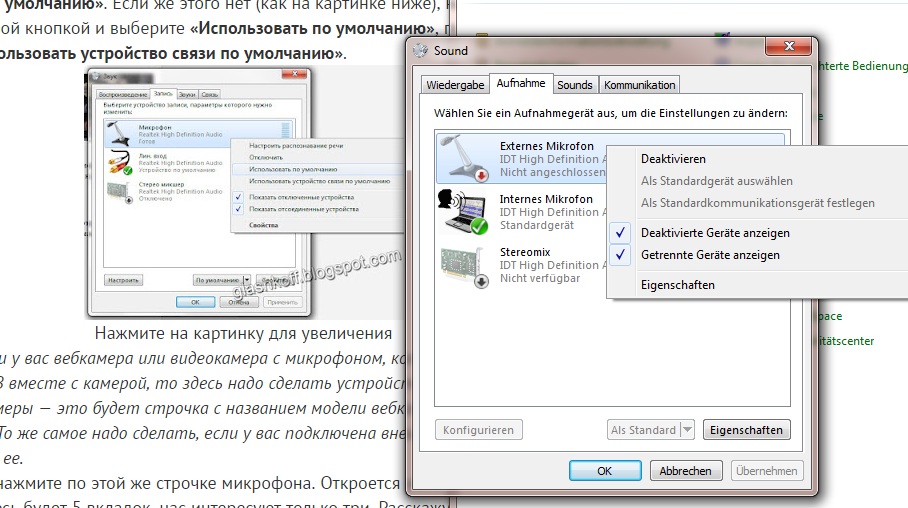Confirm with the OK button
Viewport: 908px width, 508px height.
coord(605,470)
